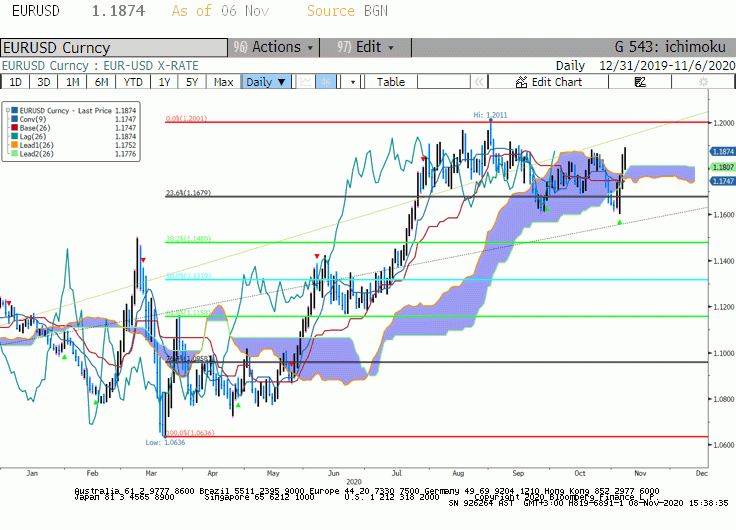Click the date range 12/31/2019-11/6/2020
The height and width of the screenshot is (530, 736).
(x=667, y=66)
